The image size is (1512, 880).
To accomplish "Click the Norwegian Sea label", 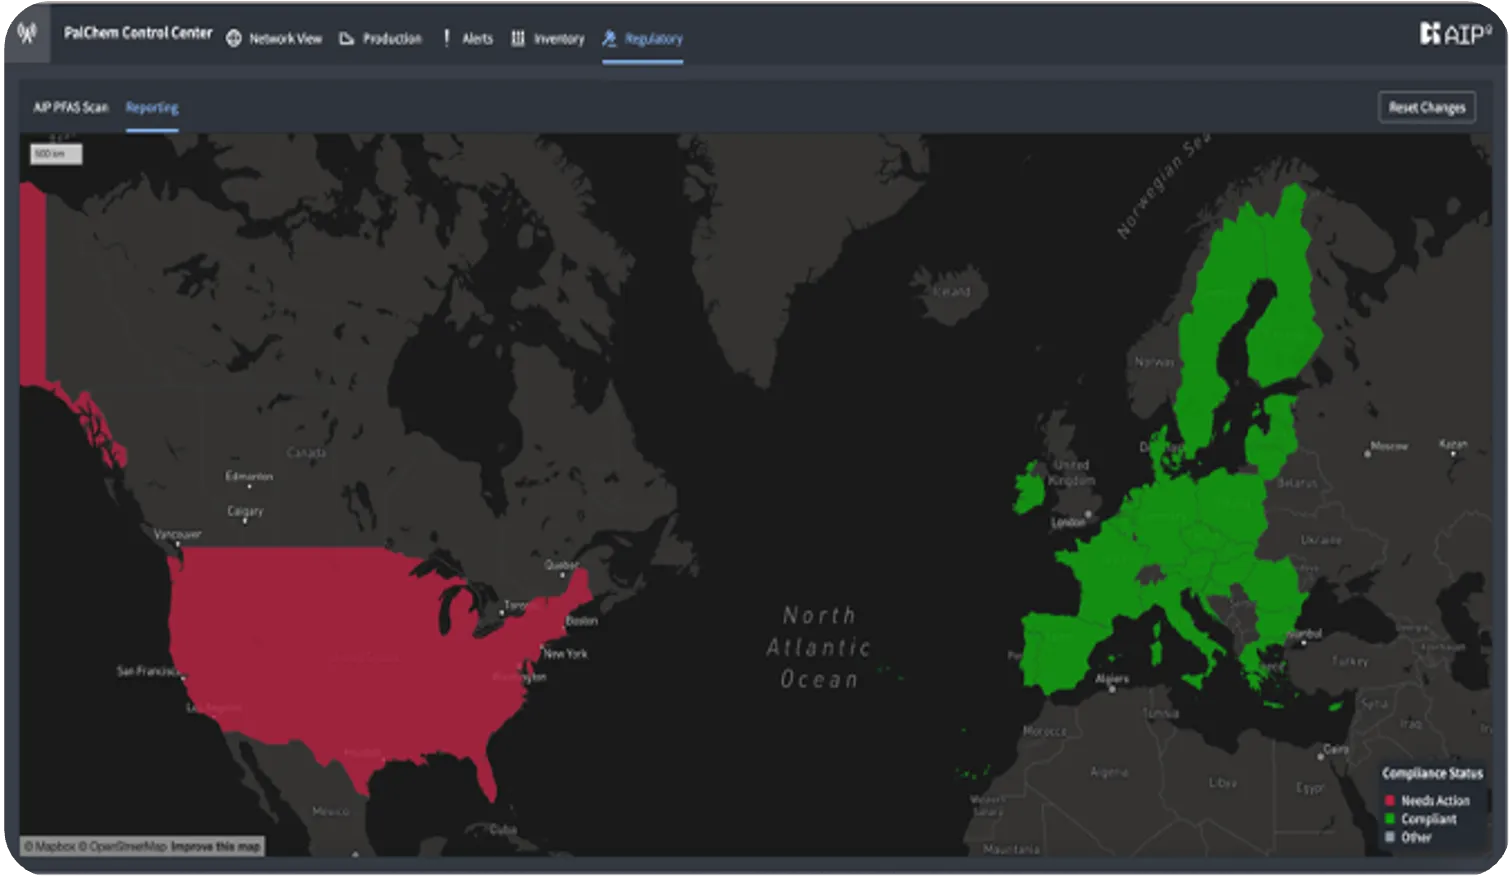I will tap(1163, 186).
